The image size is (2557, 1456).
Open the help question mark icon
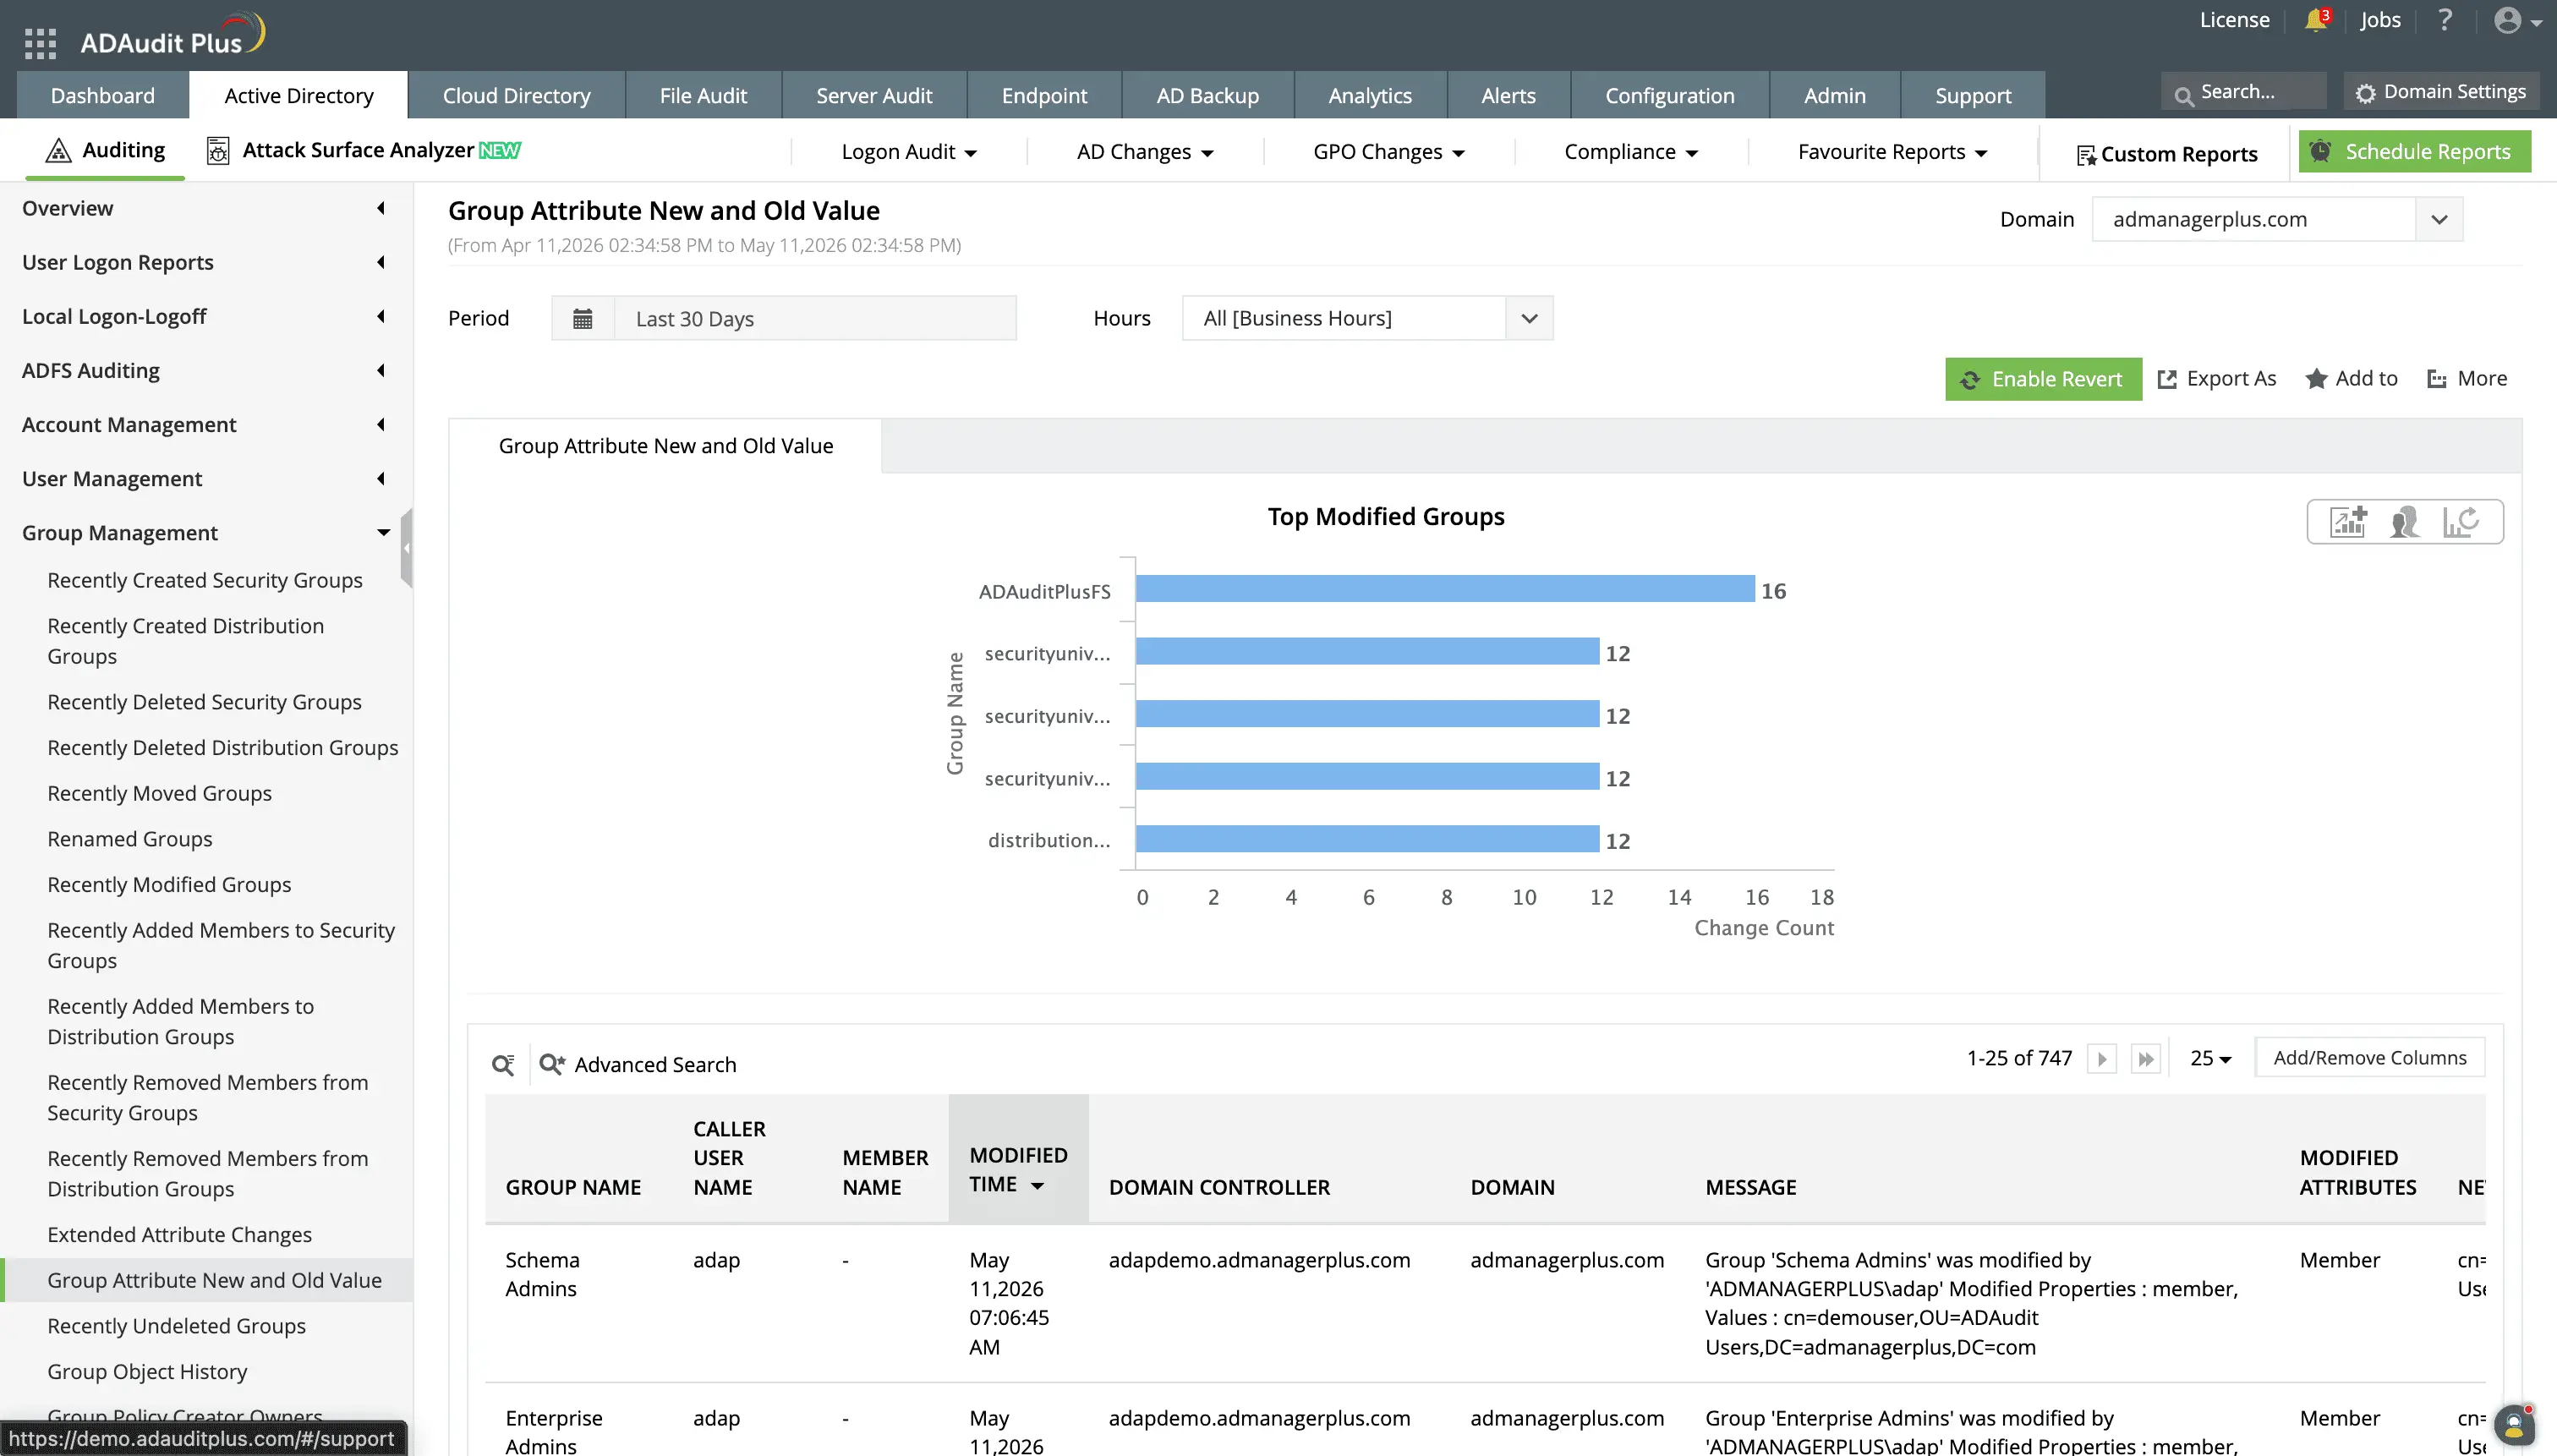2445,20
